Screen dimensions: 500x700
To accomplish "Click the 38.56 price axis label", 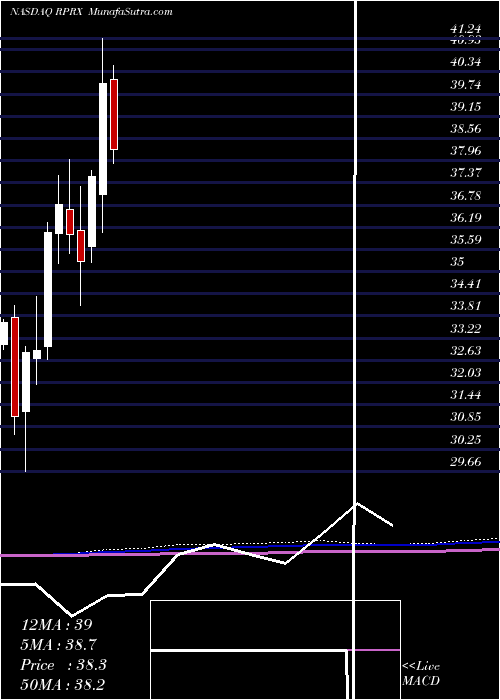I will [x=466, y=129].
